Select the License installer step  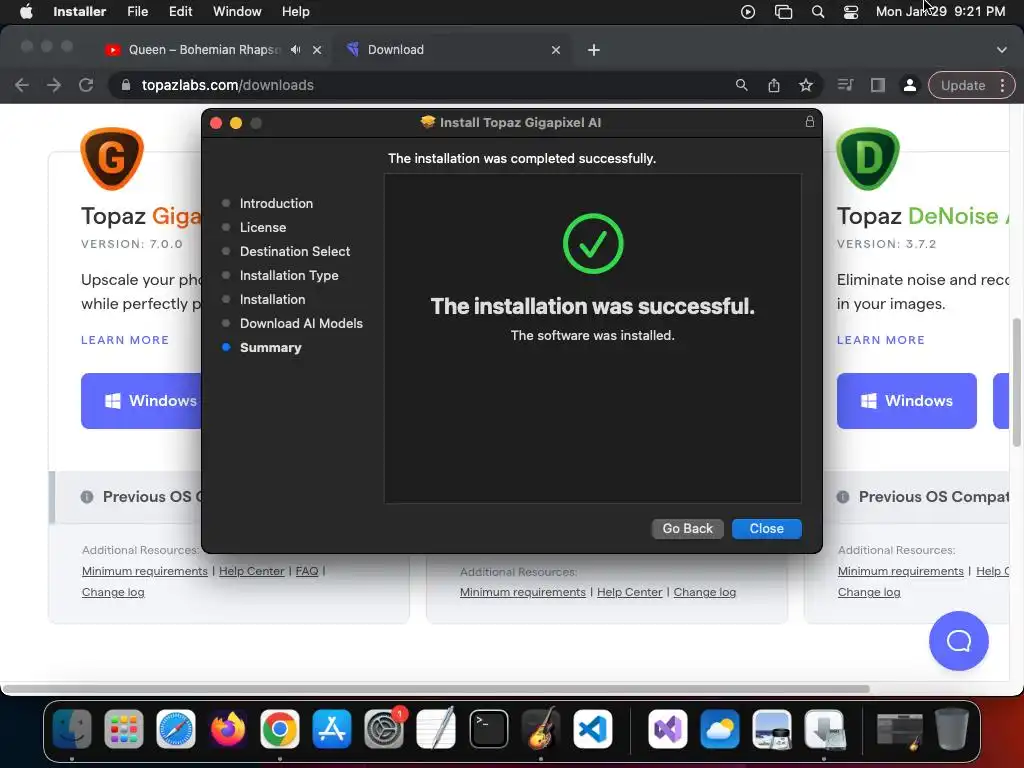(x=263, y=227)
